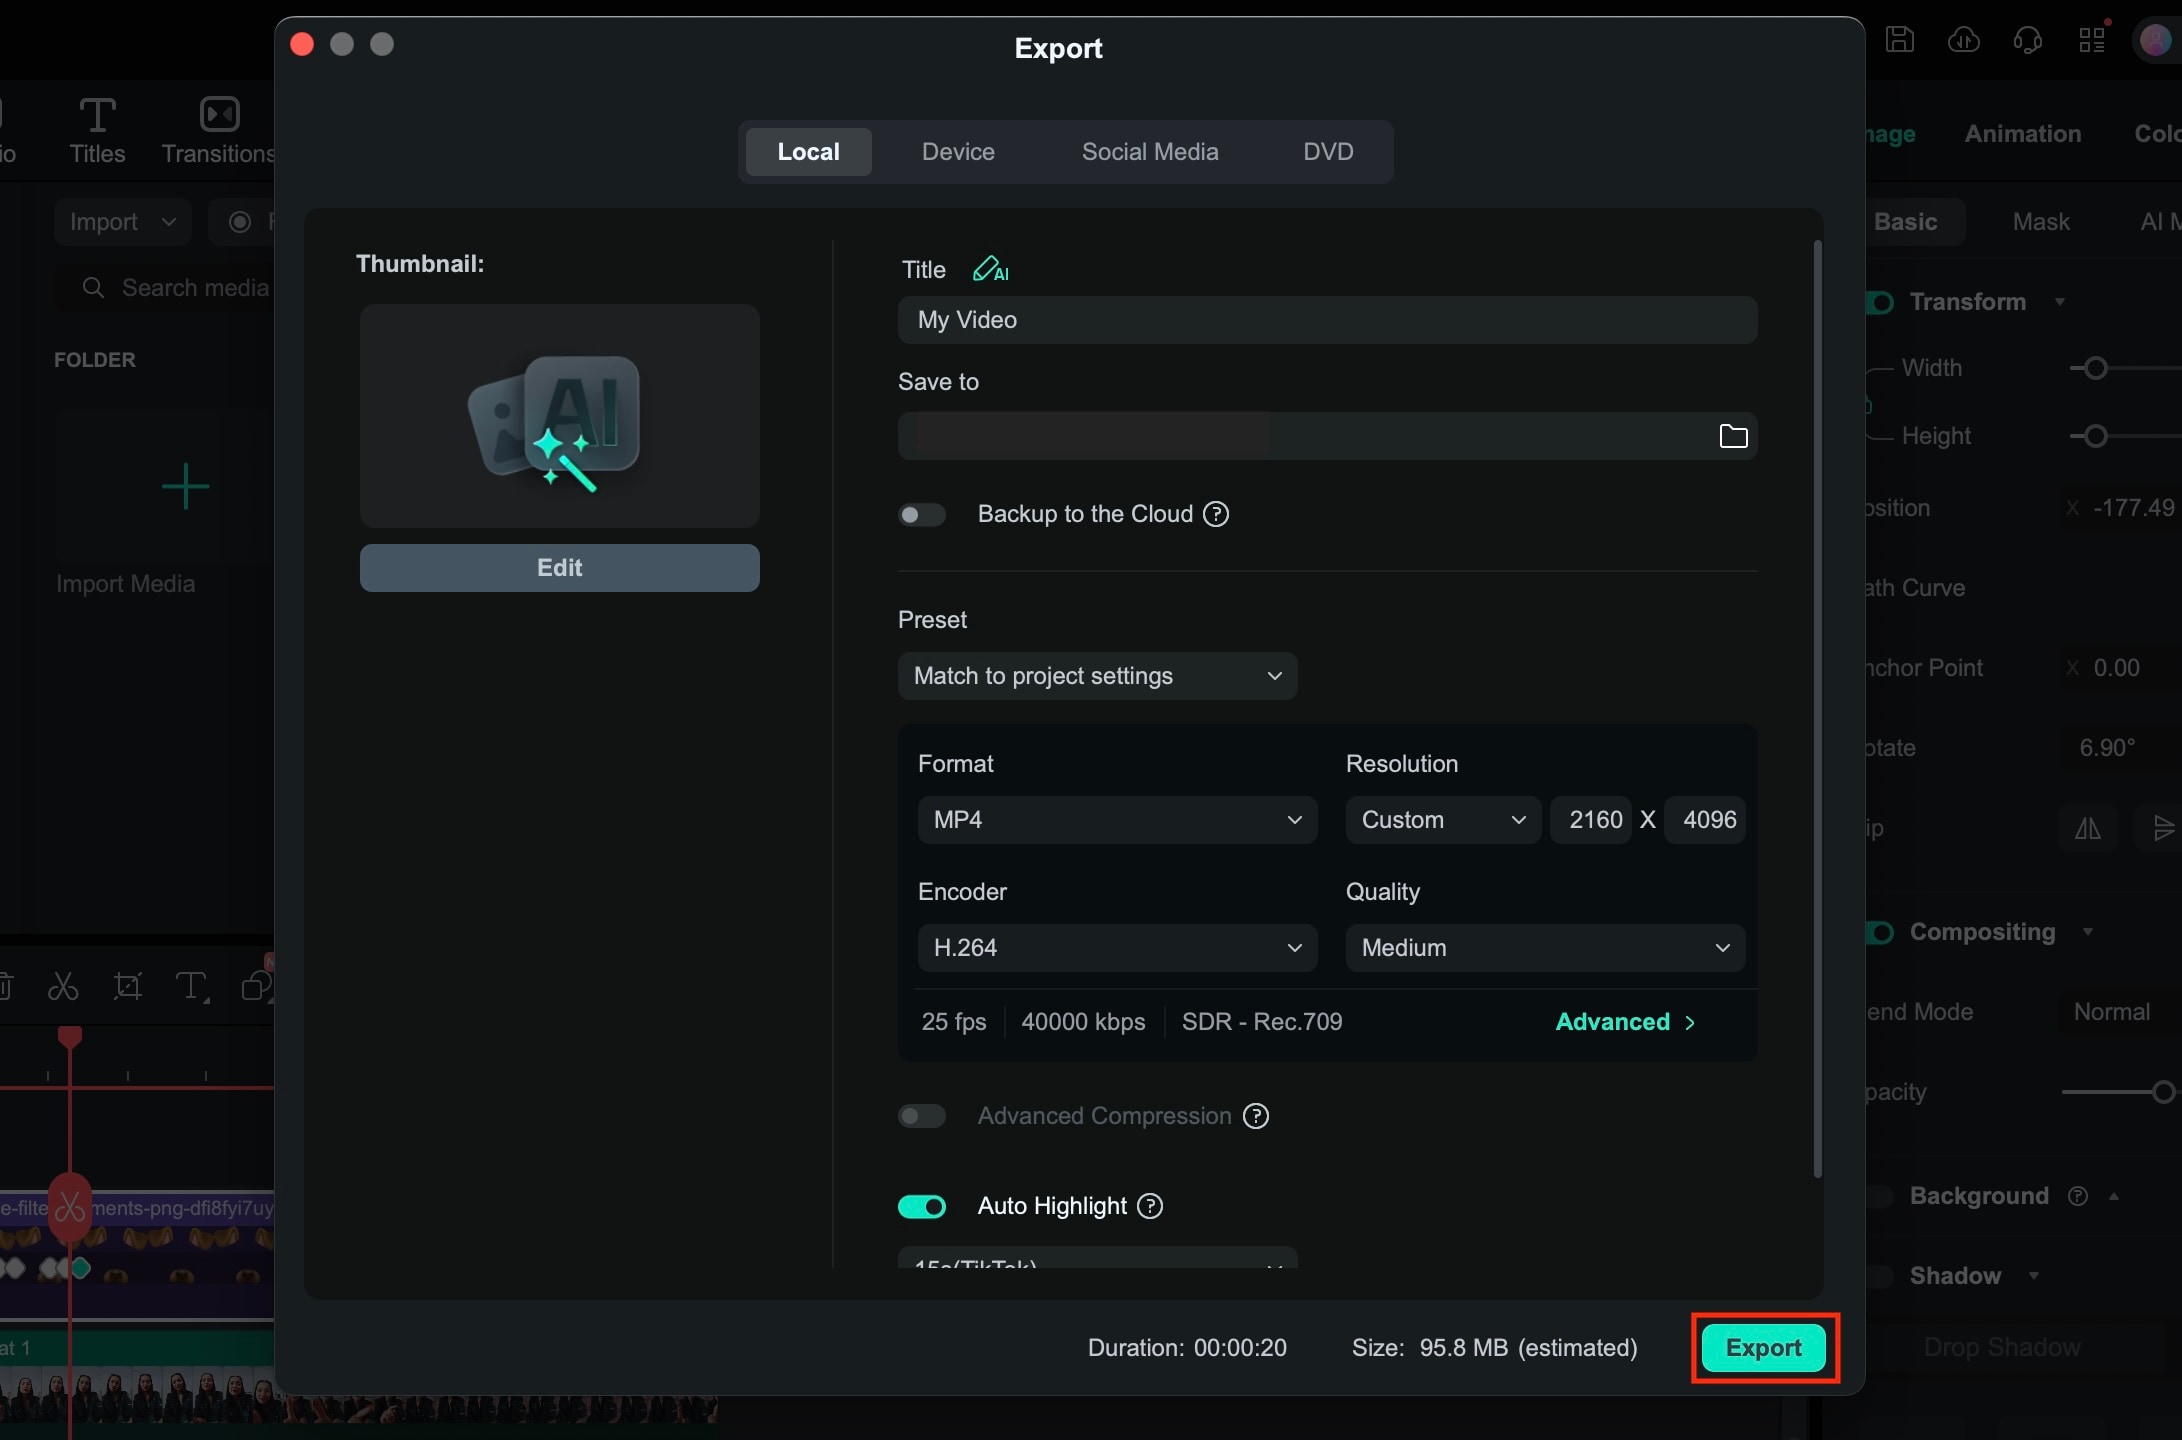
Task: Select the scissors split tool in the timeline
Action: tap(63, 986)
